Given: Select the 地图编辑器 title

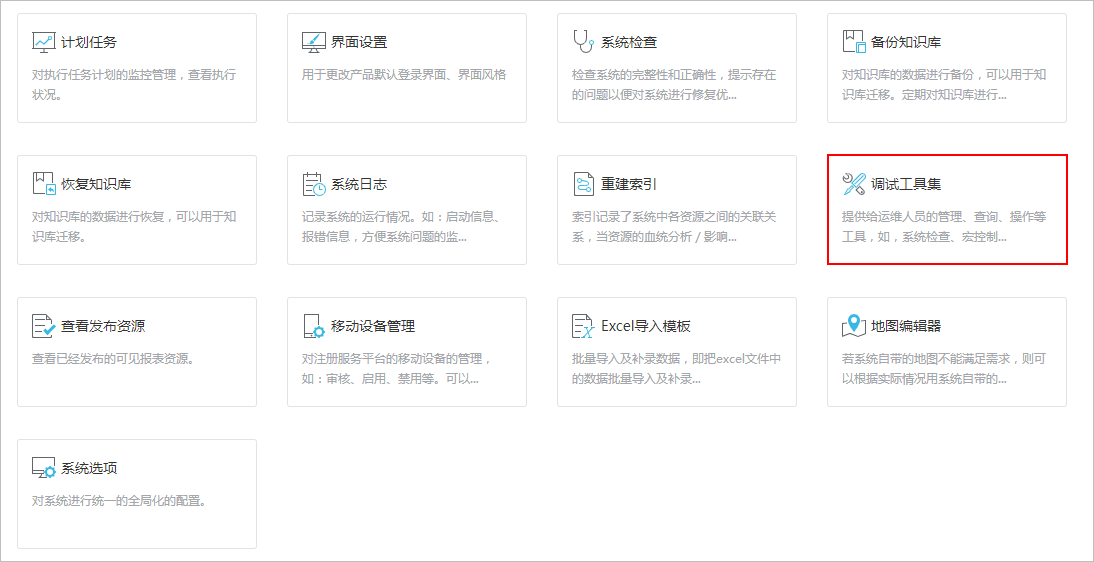Looking at the screenshot, I should coord(906,326).
